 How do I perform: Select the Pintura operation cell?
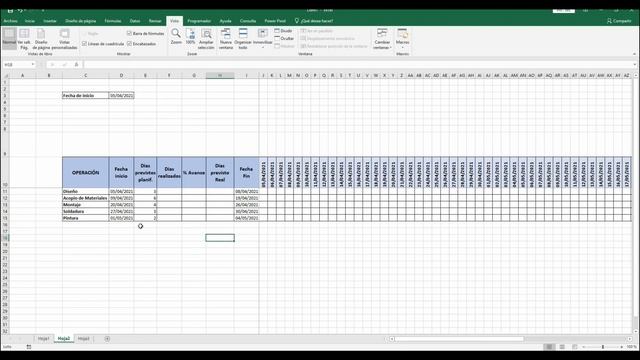pos(86,218)
